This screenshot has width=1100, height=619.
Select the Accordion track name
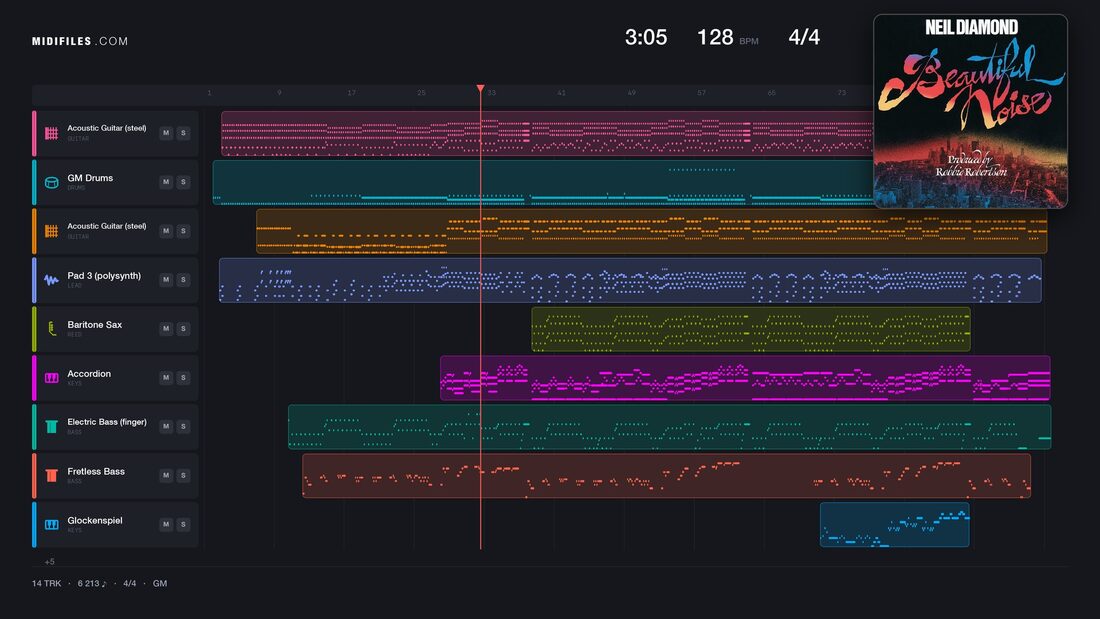pyautogui.click(x=89, y=374)
